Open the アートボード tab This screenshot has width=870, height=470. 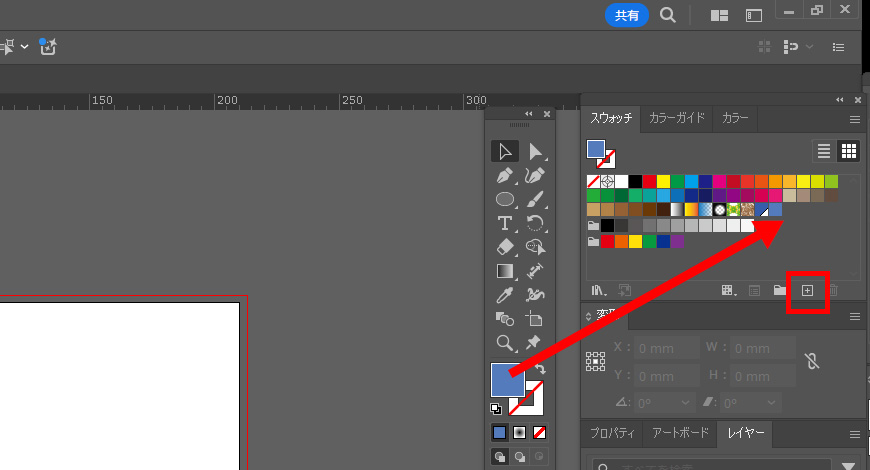tap(679, 433)
